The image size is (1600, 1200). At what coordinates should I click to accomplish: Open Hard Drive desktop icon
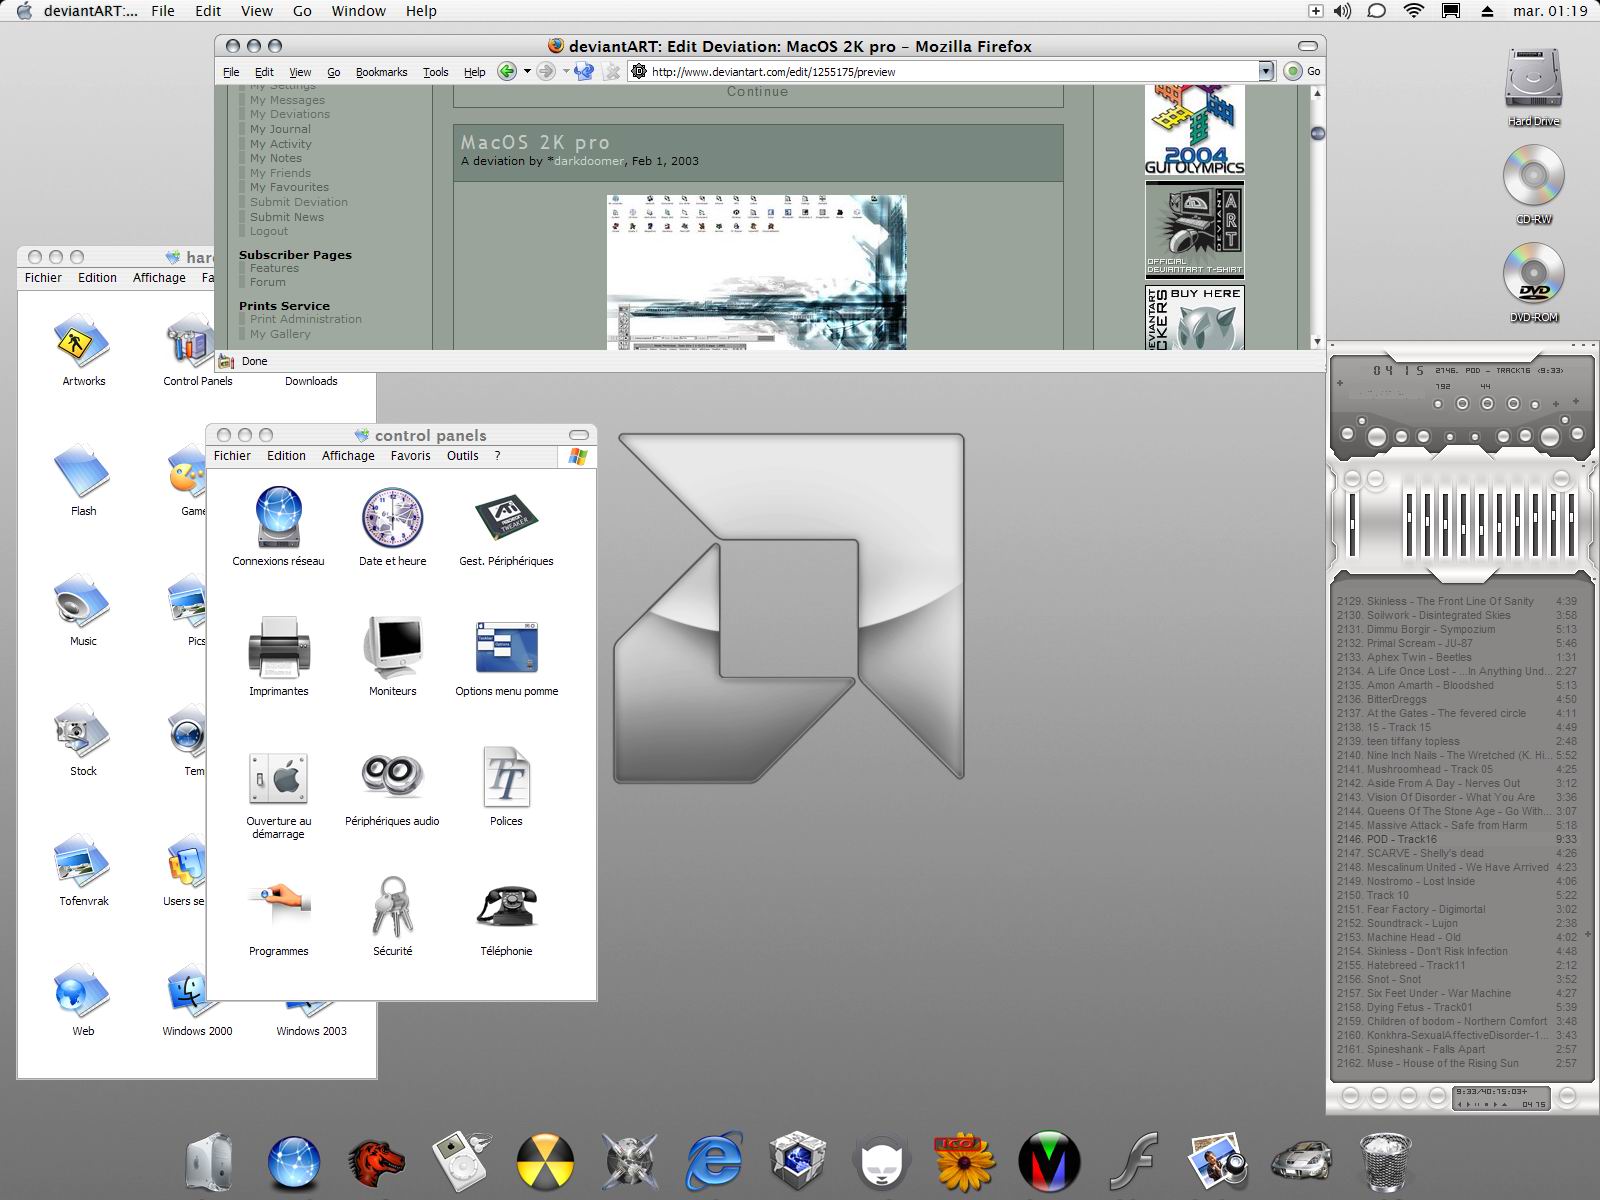(x=1533, y=78)
